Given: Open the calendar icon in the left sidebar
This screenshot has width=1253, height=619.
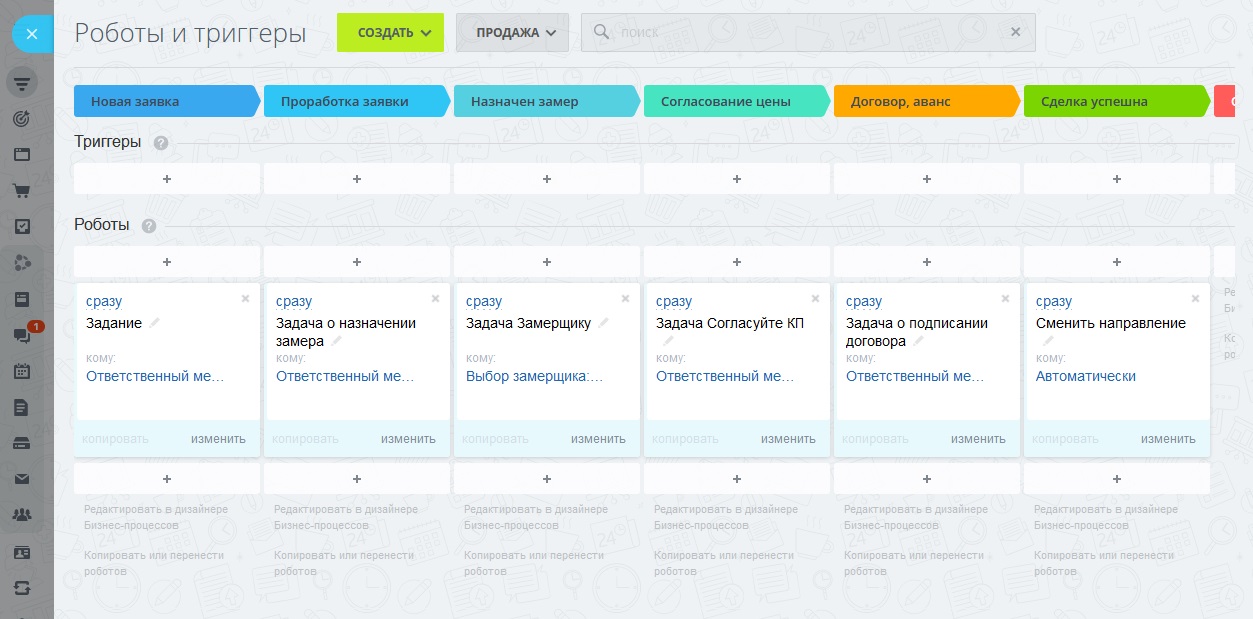Looking at the screenshot, I should pyautogui.click(x=21, y=371).
